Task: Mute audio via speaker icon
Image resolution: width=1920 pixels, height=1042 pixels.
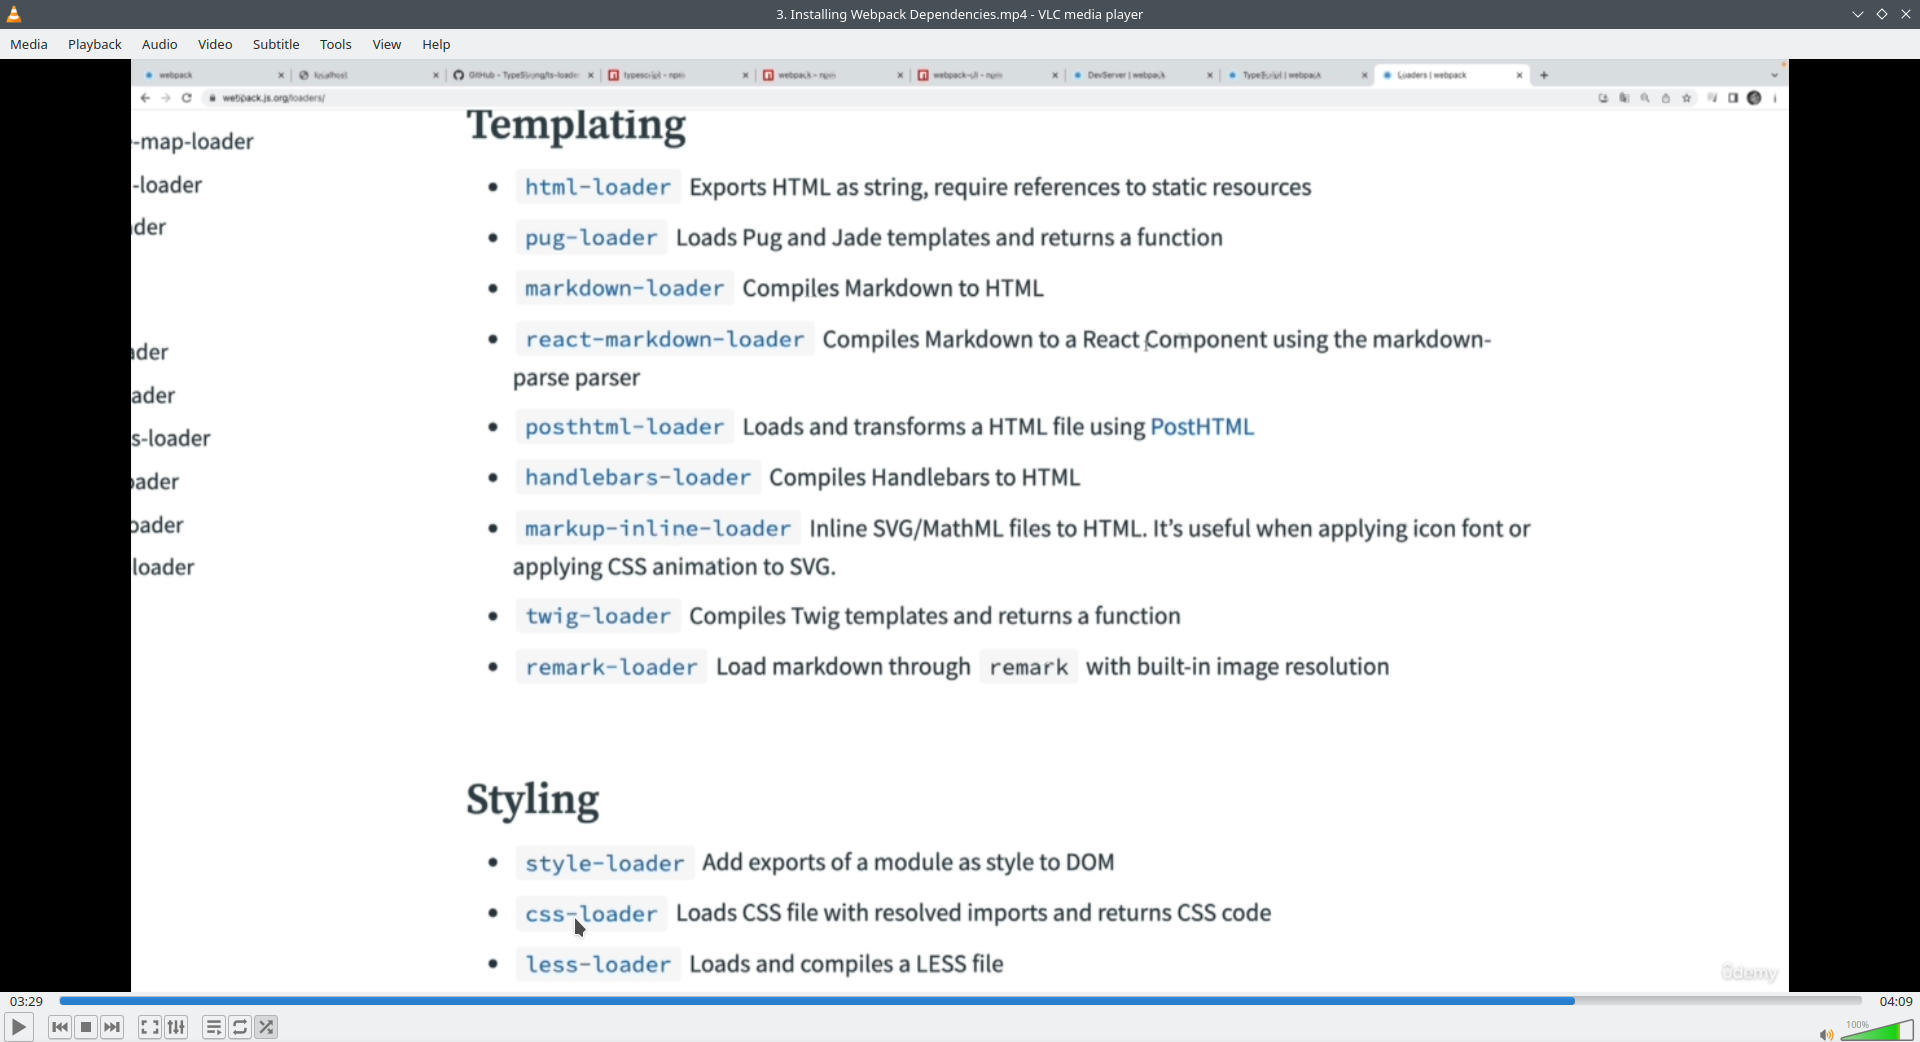Action: point(1826,1034)
